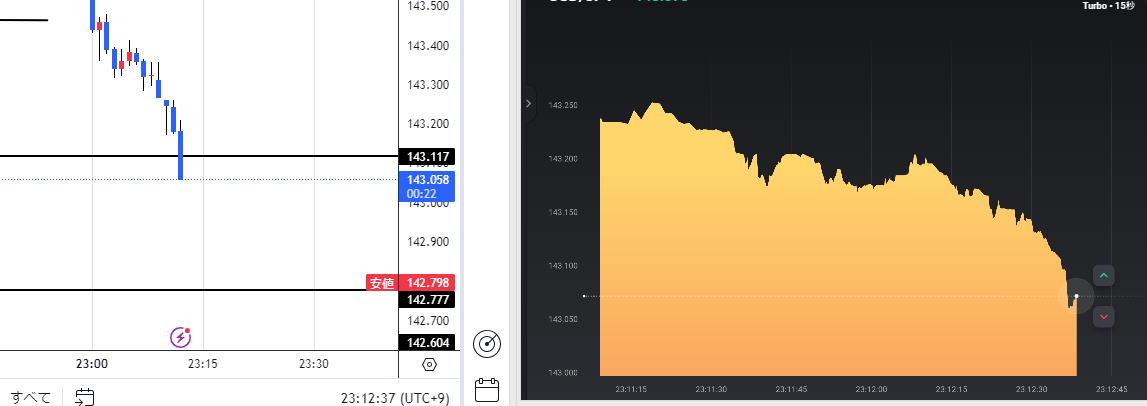Expand the left side panel chevron

tap(529, 102)
